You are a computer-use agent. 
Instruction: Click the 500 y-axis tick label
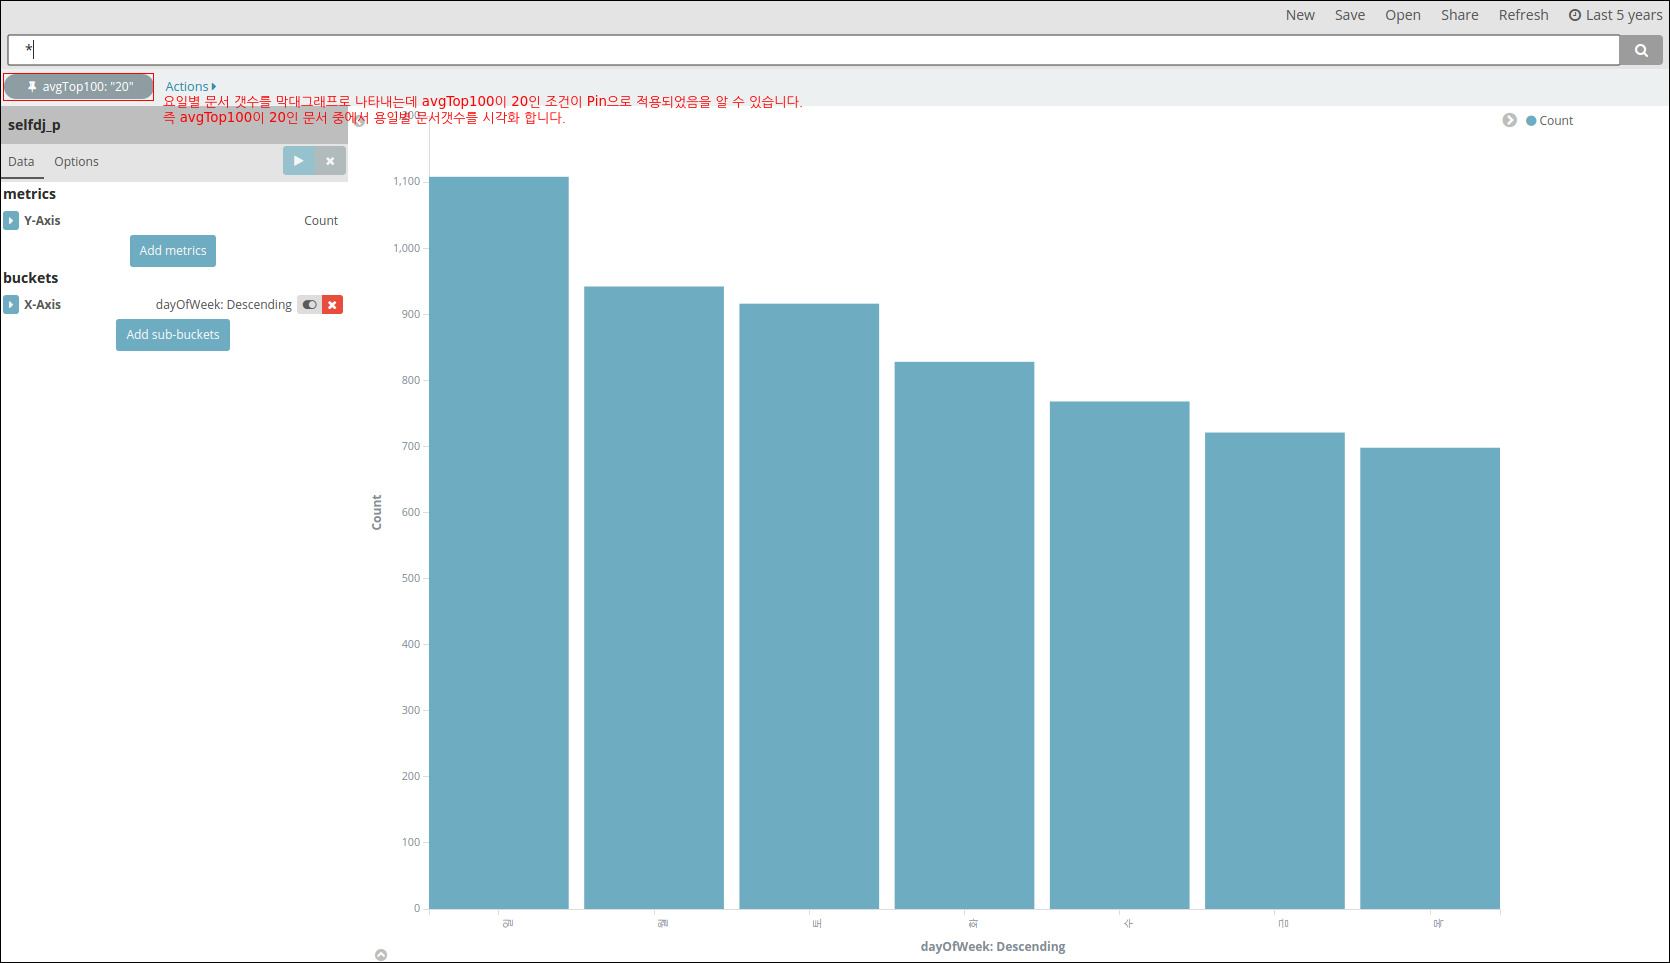click(x=411, y=578)
